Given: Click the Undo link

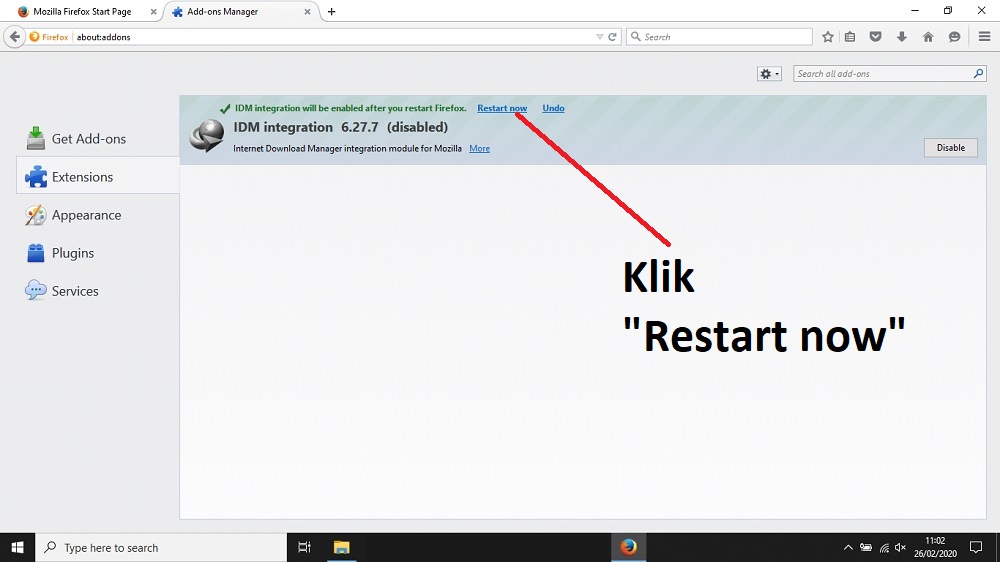Looking at the screenshot, I should (553, 108).
